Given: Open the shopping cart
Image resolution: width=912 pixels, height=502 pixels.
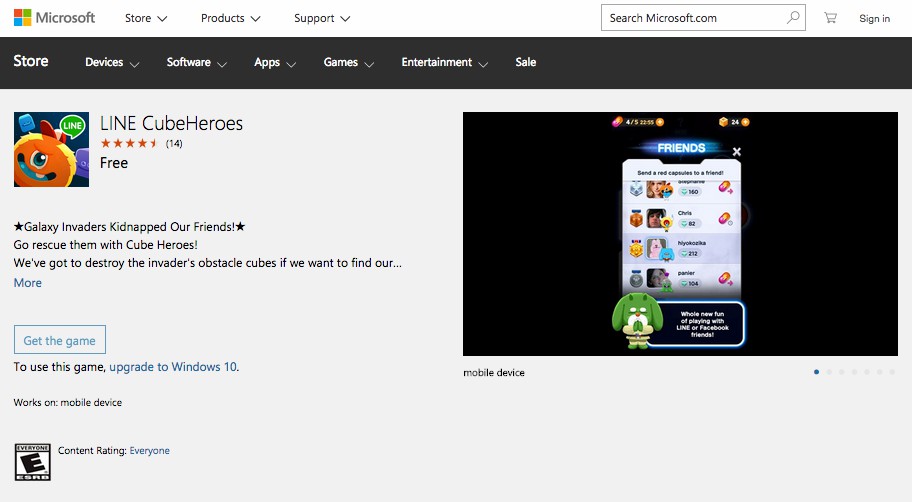Looking at the screenshot, I should (830, 18).
